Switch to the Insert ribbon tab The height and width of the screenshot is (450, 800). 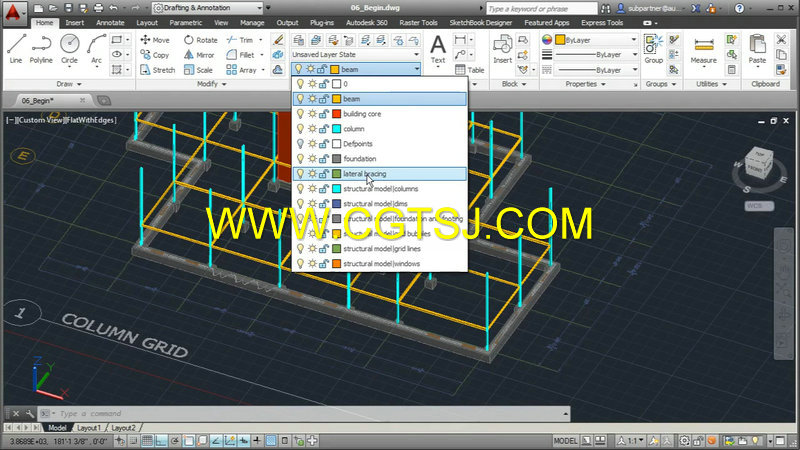tap(74, 23)
